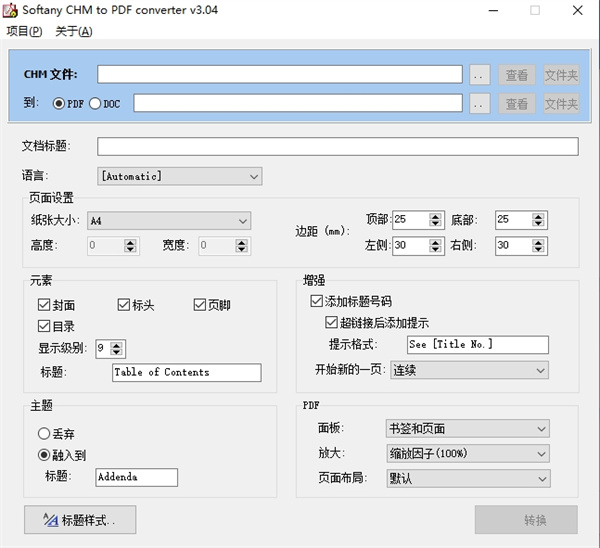Open the 关于(A) menu
The width and height of the screenshot is (600, 548).
tap(74, 31)
